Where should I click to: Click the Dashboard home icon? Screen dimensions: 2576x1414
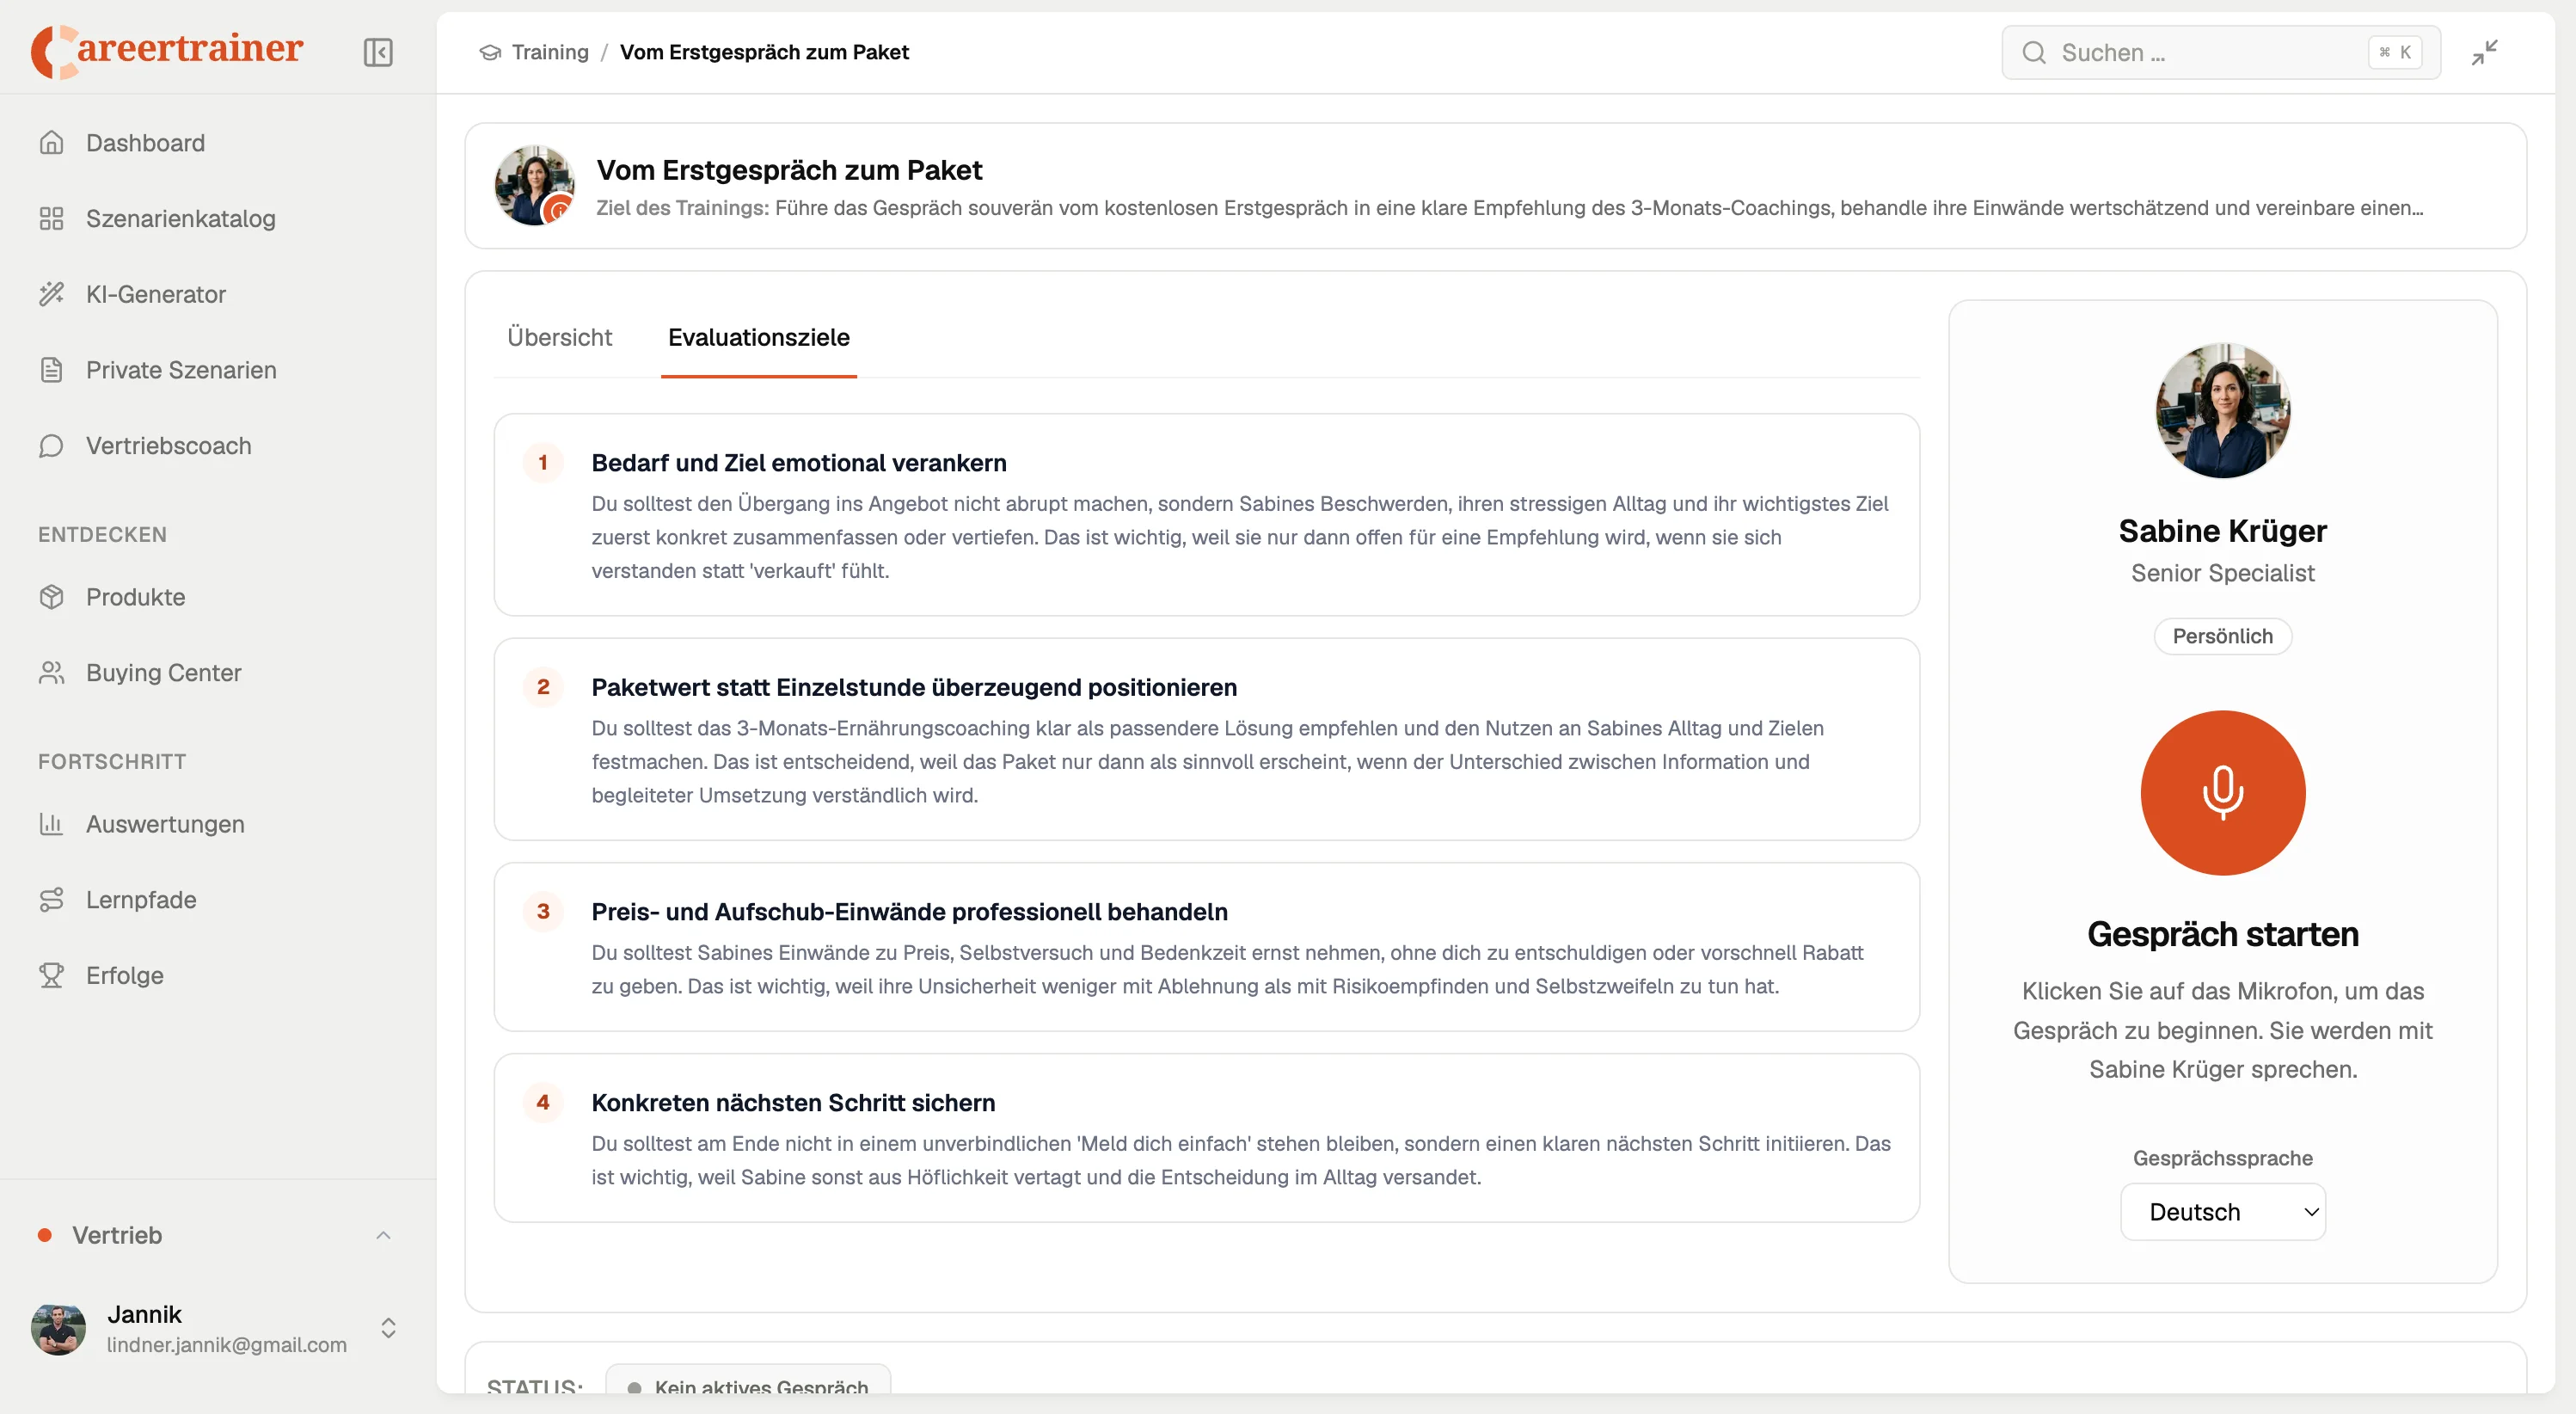52,143
